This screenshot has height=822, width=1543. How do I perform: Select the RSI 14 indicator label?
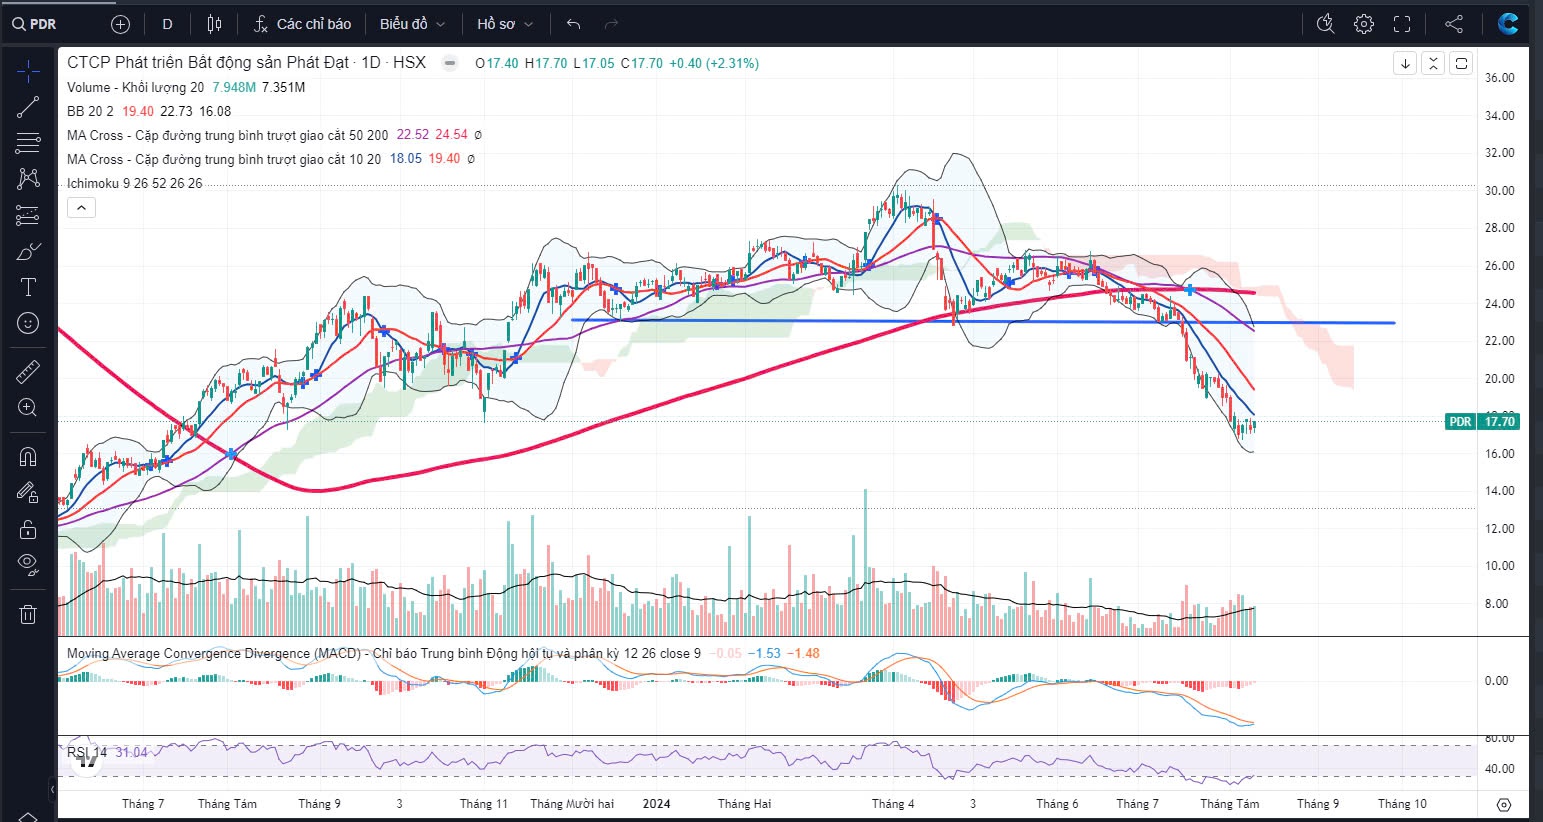pos(87,752)
